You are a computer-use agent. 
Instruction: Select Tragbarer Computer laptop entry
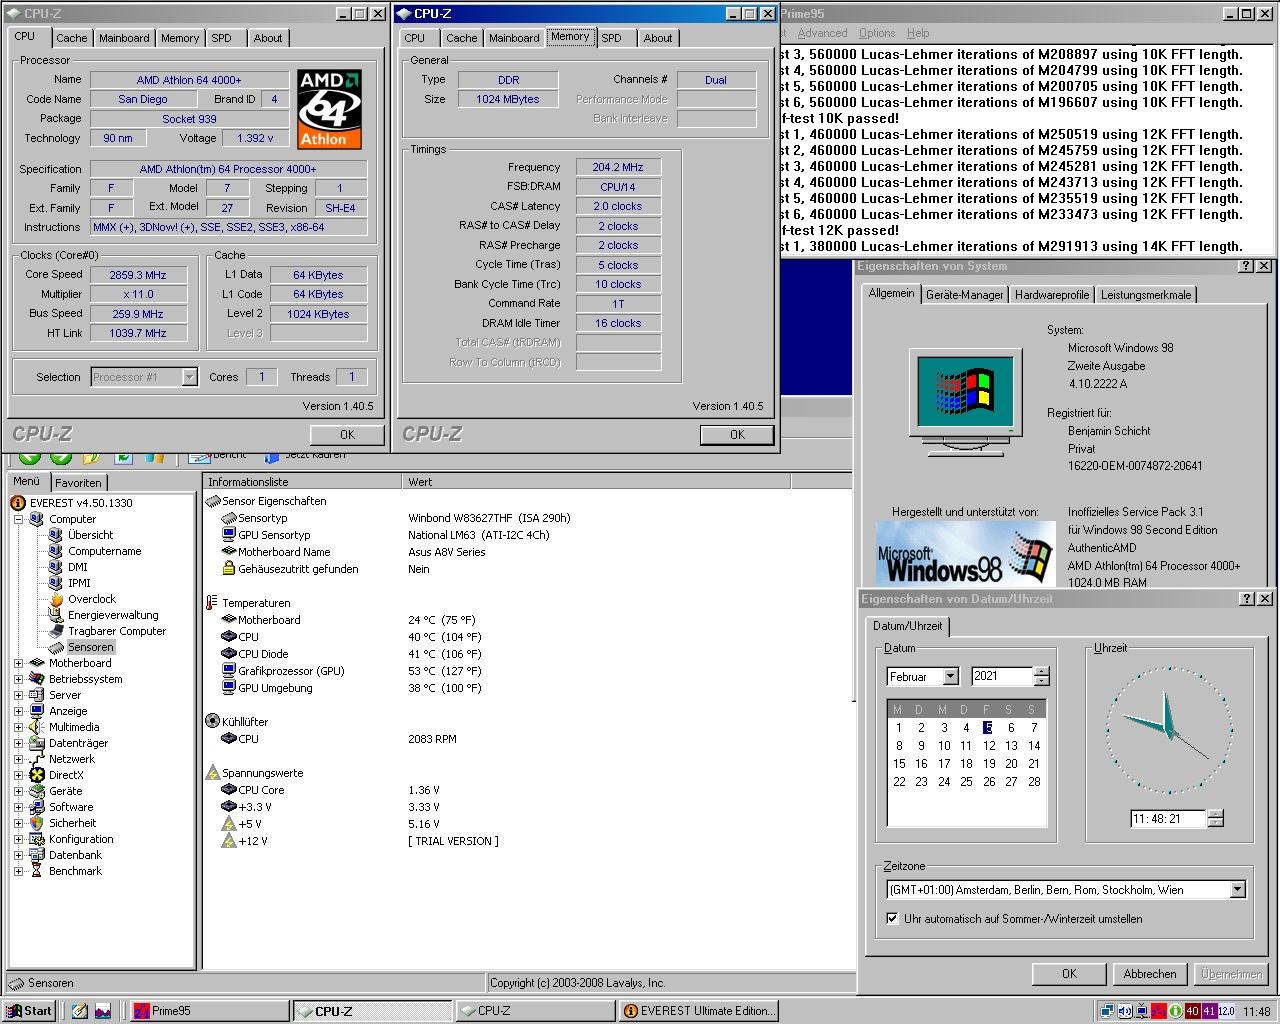[106, 631]
